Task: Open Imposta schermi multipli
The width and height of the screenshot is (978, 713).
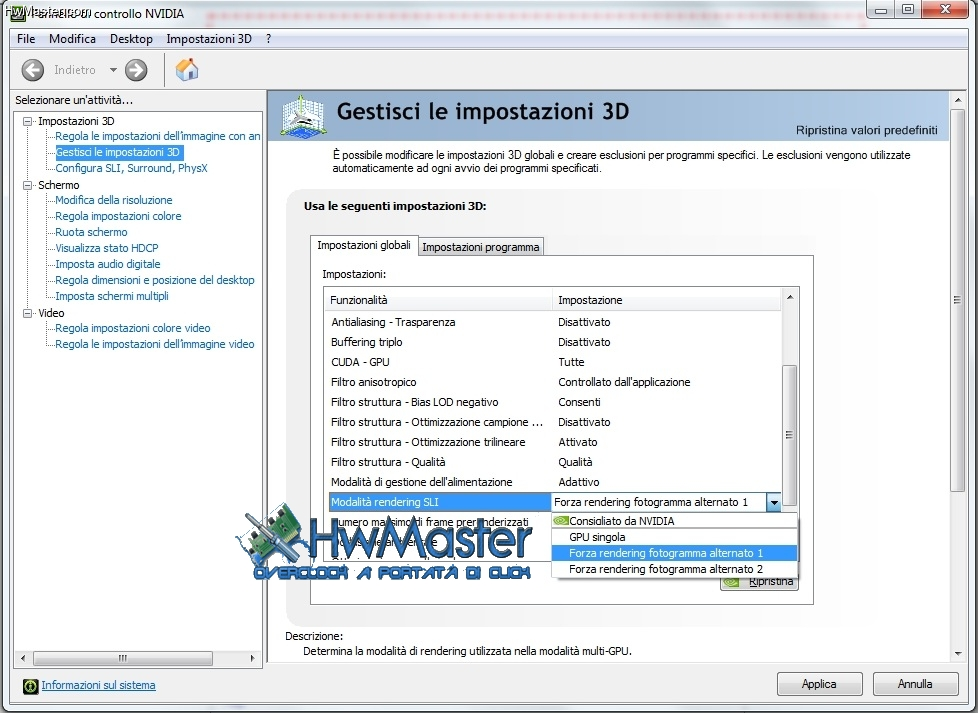Action: click(x=112, y=296)
